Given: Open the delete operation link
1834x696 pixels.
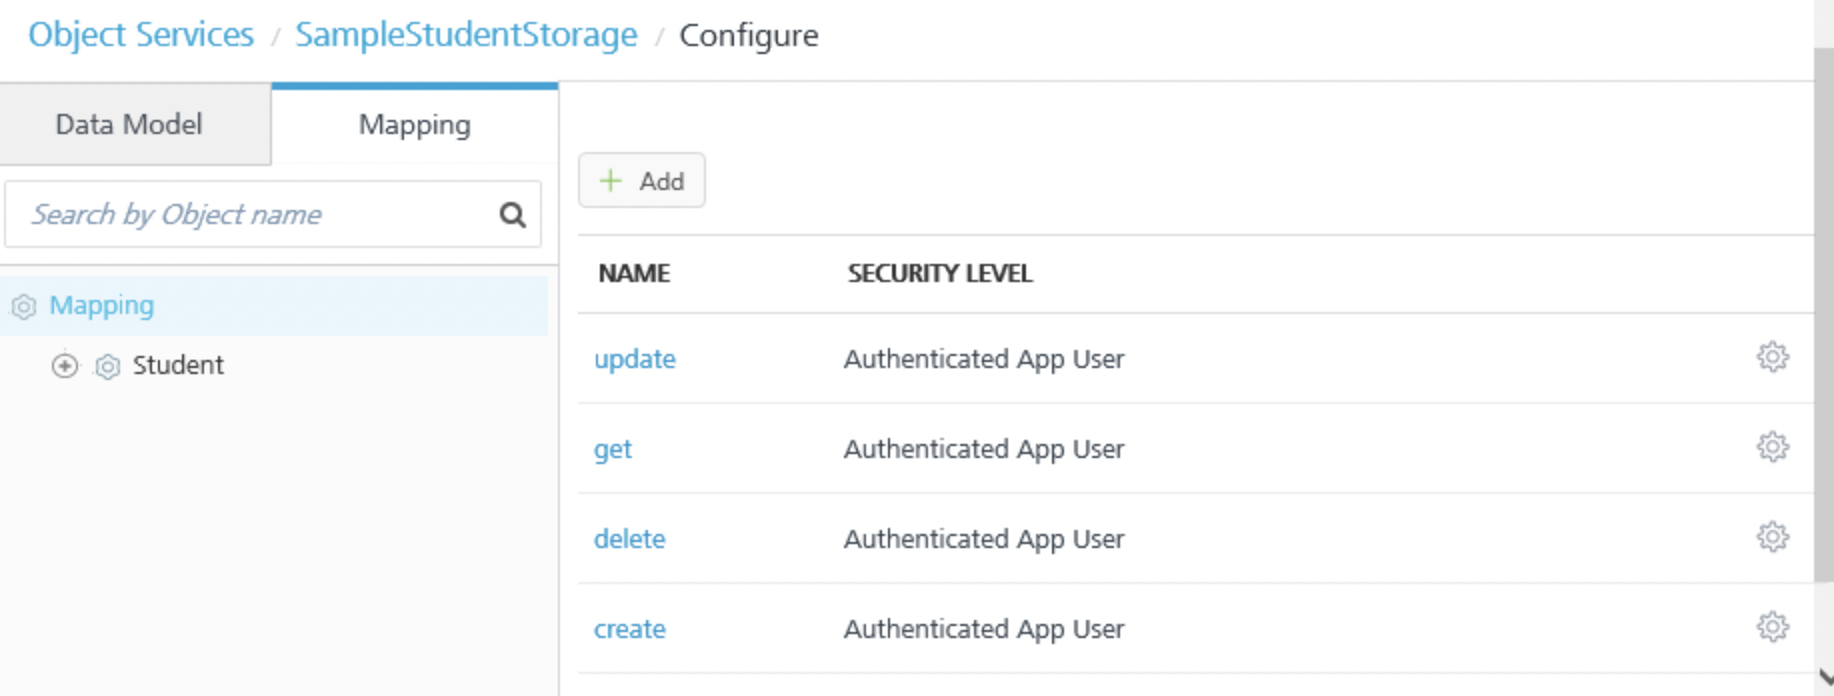Looking at the screenshot, I should 629,539.
